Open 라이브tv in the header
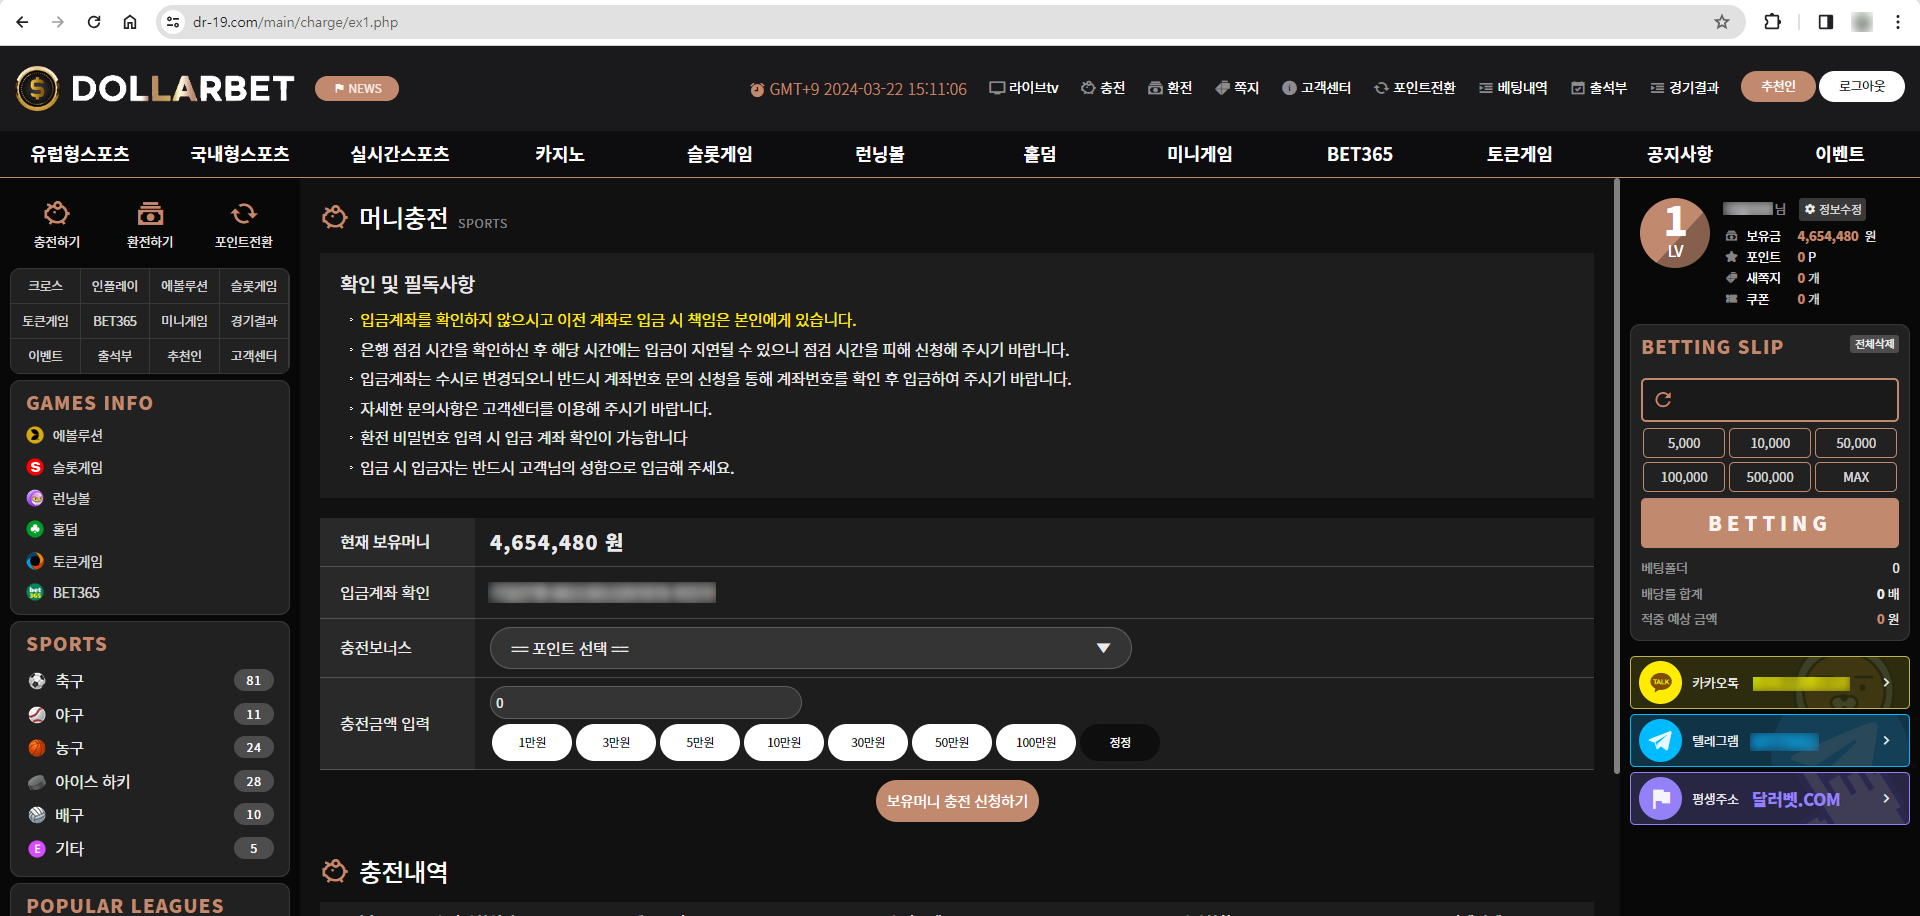This screenshot has height=916, width=1920. [x=1024, y=88]
